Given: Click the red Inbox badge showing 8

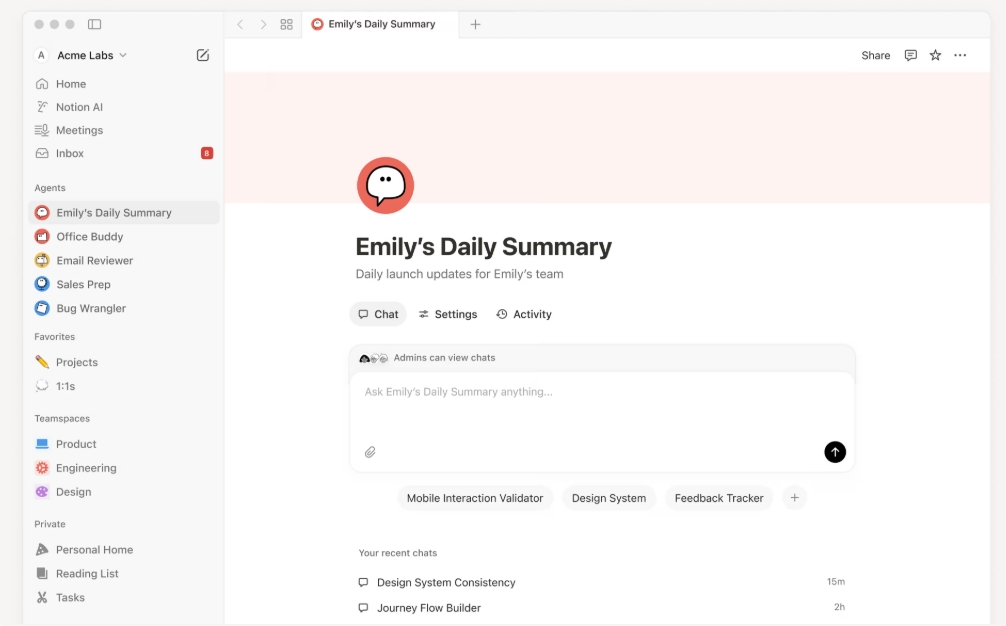Looking at the screenshot, I should 207,153.
